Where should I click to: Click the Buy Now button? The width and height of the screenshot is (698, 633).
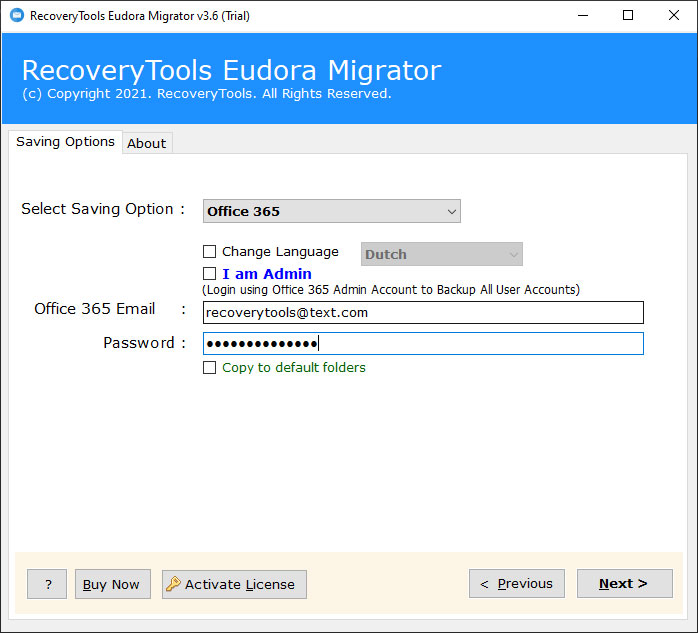(x=113, y=584)
